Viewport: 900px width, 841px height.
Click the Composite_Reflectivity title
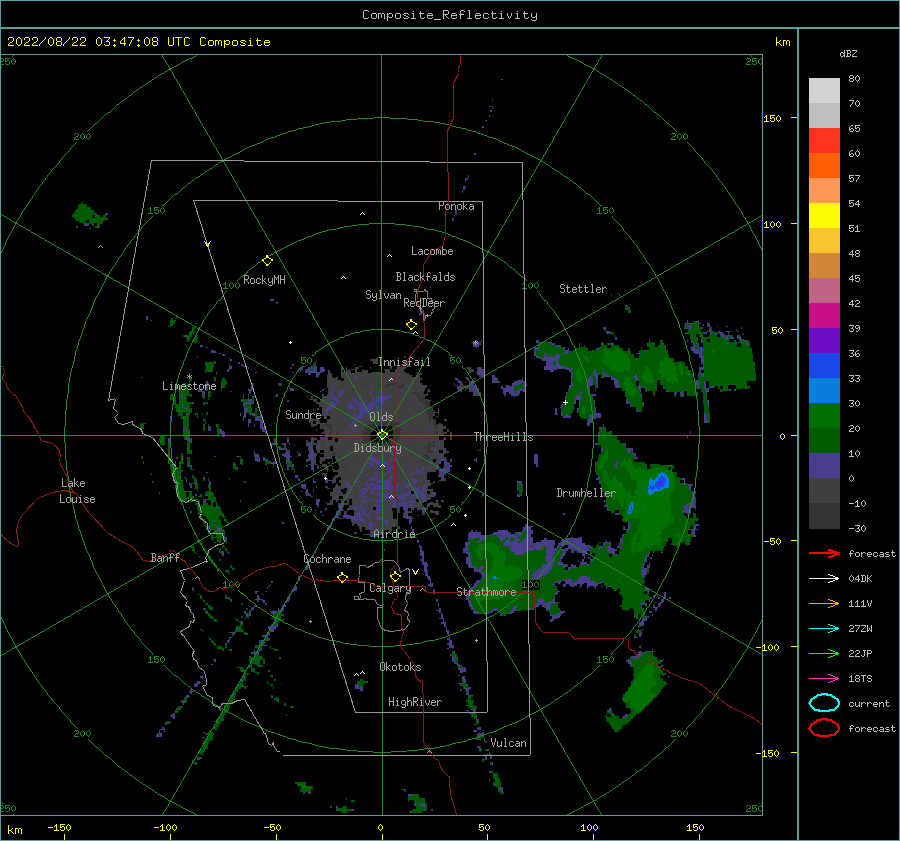(450, 15)
